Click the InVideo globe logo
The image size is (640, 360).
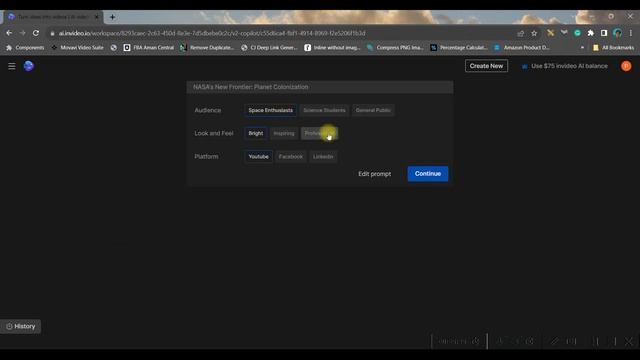[29, 66]
